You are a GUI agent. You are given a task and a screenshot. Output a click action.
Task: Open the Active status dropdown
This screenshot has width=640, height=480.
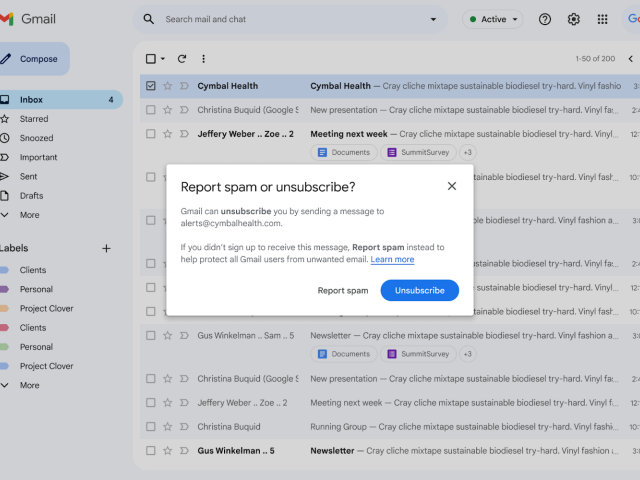(x=493, y=19)
